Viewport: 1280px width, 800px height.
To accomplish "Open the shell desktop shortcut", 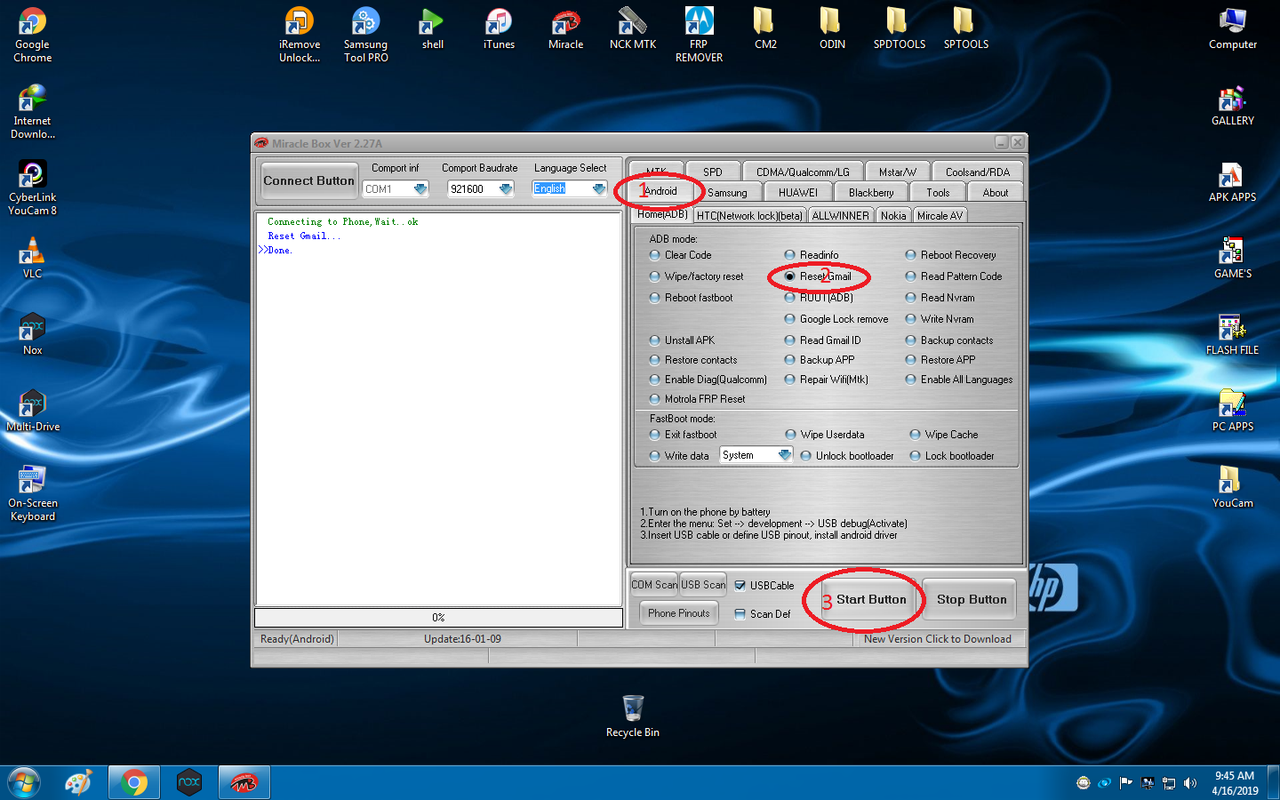I will click(432, 29).
